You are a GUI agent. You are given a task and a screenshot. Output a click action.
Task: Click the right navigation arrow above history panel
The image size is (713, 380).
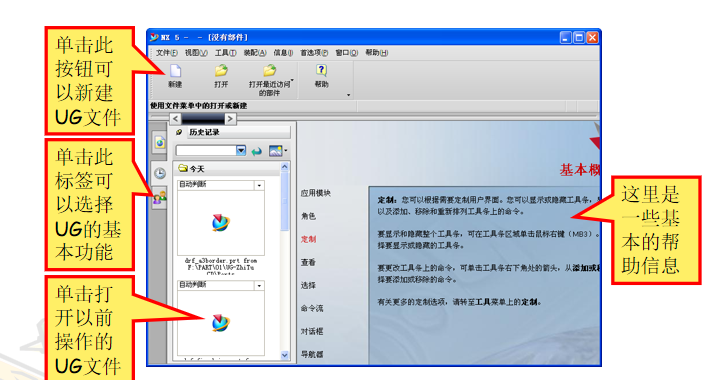(231, 119)
